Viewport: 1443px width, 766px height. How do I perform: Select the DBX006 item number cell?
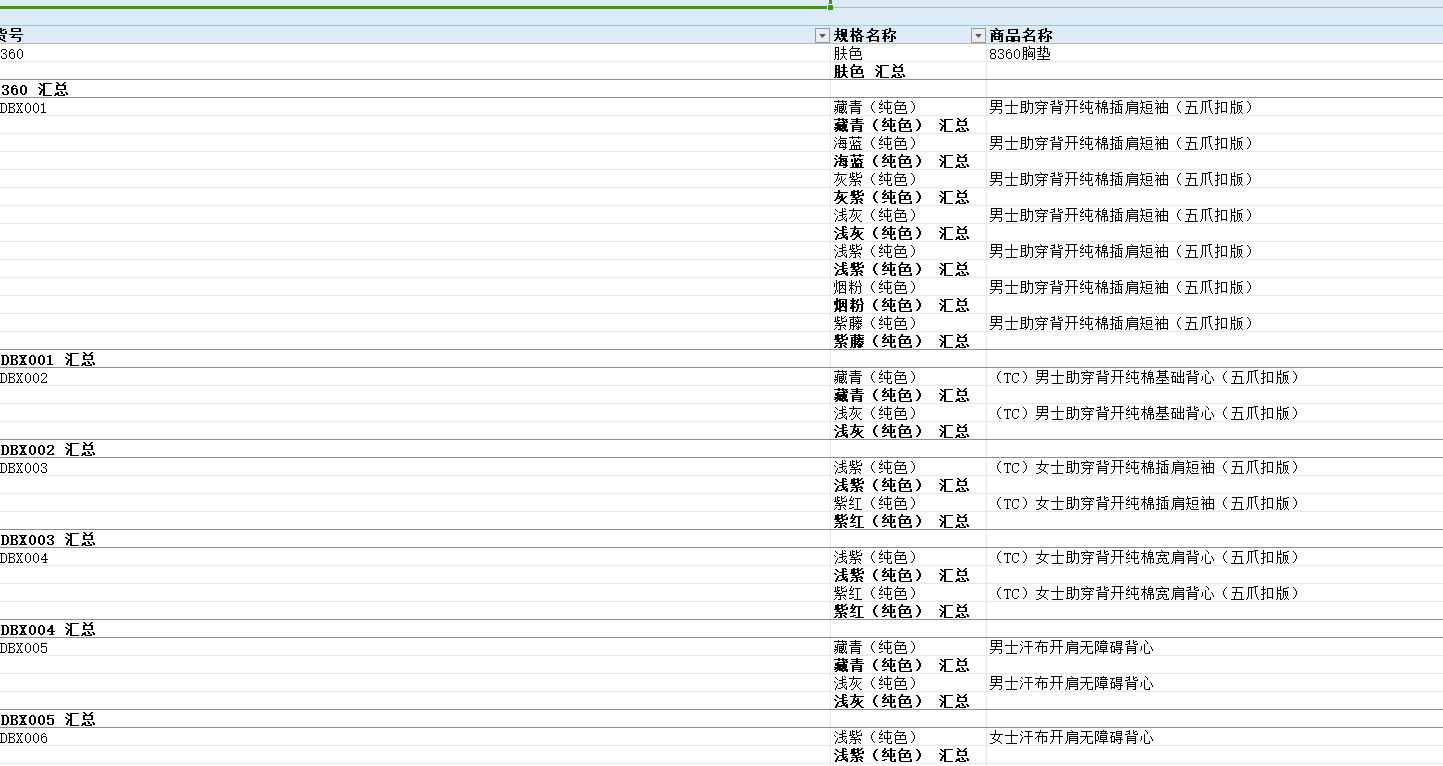[23, 738]
